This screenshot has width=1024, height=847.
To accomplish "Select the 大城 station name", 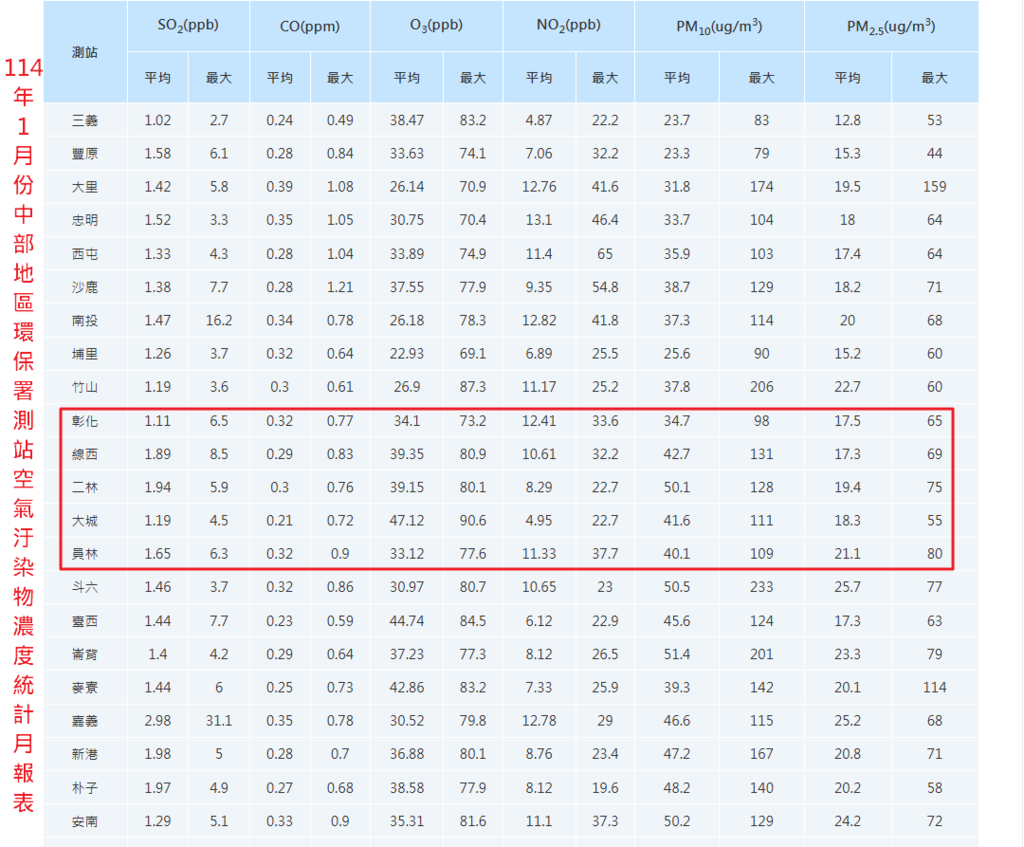I will click(x=85, y=520).
